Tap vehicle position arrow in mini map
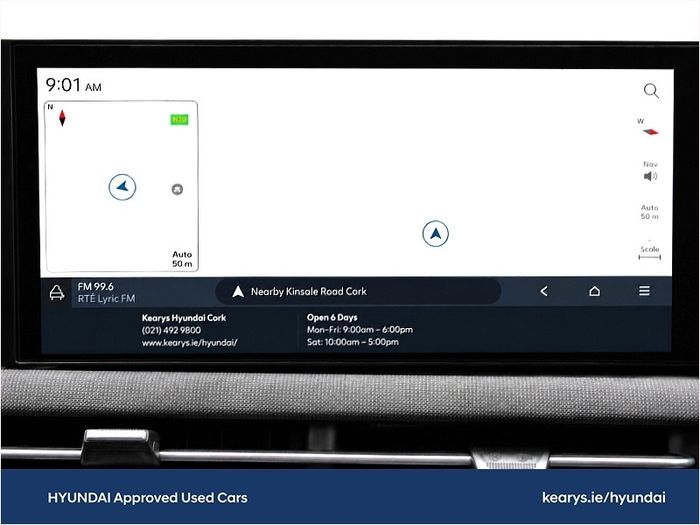Screen dimensions: 700x525 tap(122, 187)
